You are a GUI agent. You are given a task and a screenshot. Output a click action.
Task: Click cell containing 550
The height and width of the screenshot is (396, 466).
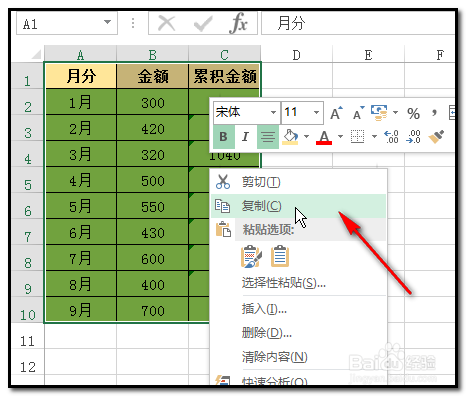[153, 206]
